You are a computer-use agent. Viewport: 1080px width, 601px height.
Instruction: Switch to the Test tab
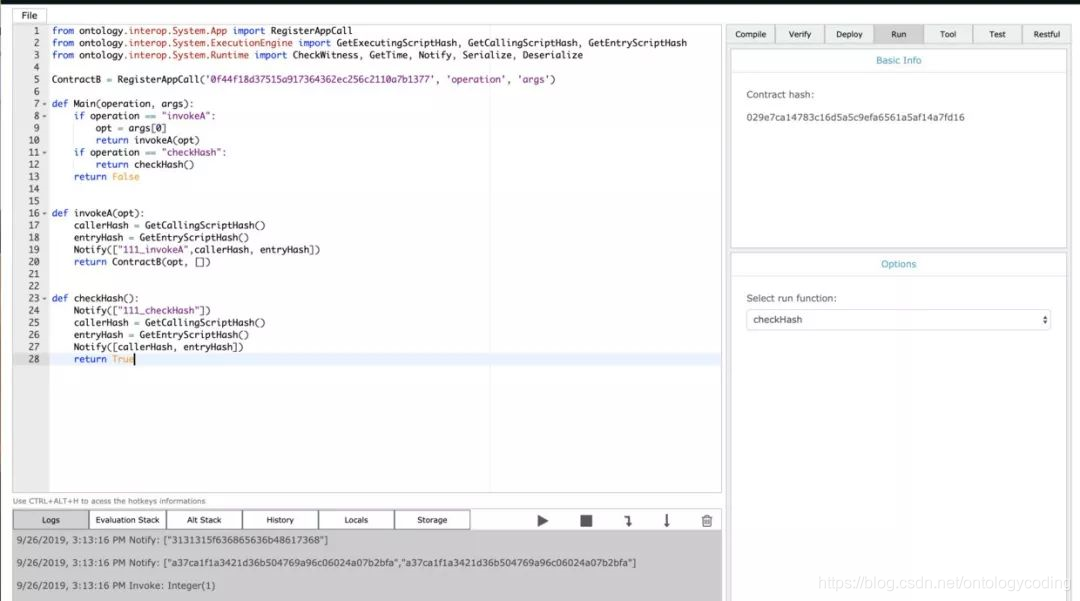(997, 34)
